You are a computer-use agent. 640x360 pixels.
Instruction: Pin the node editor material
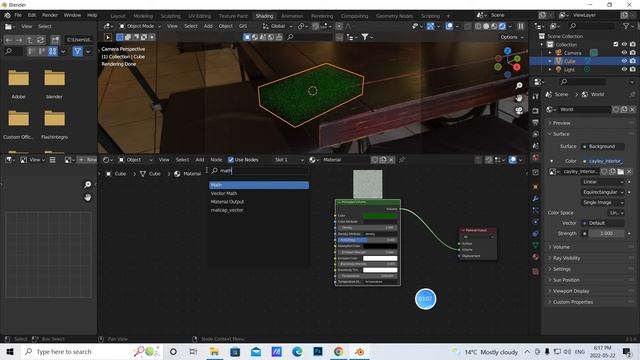(402, 160)
